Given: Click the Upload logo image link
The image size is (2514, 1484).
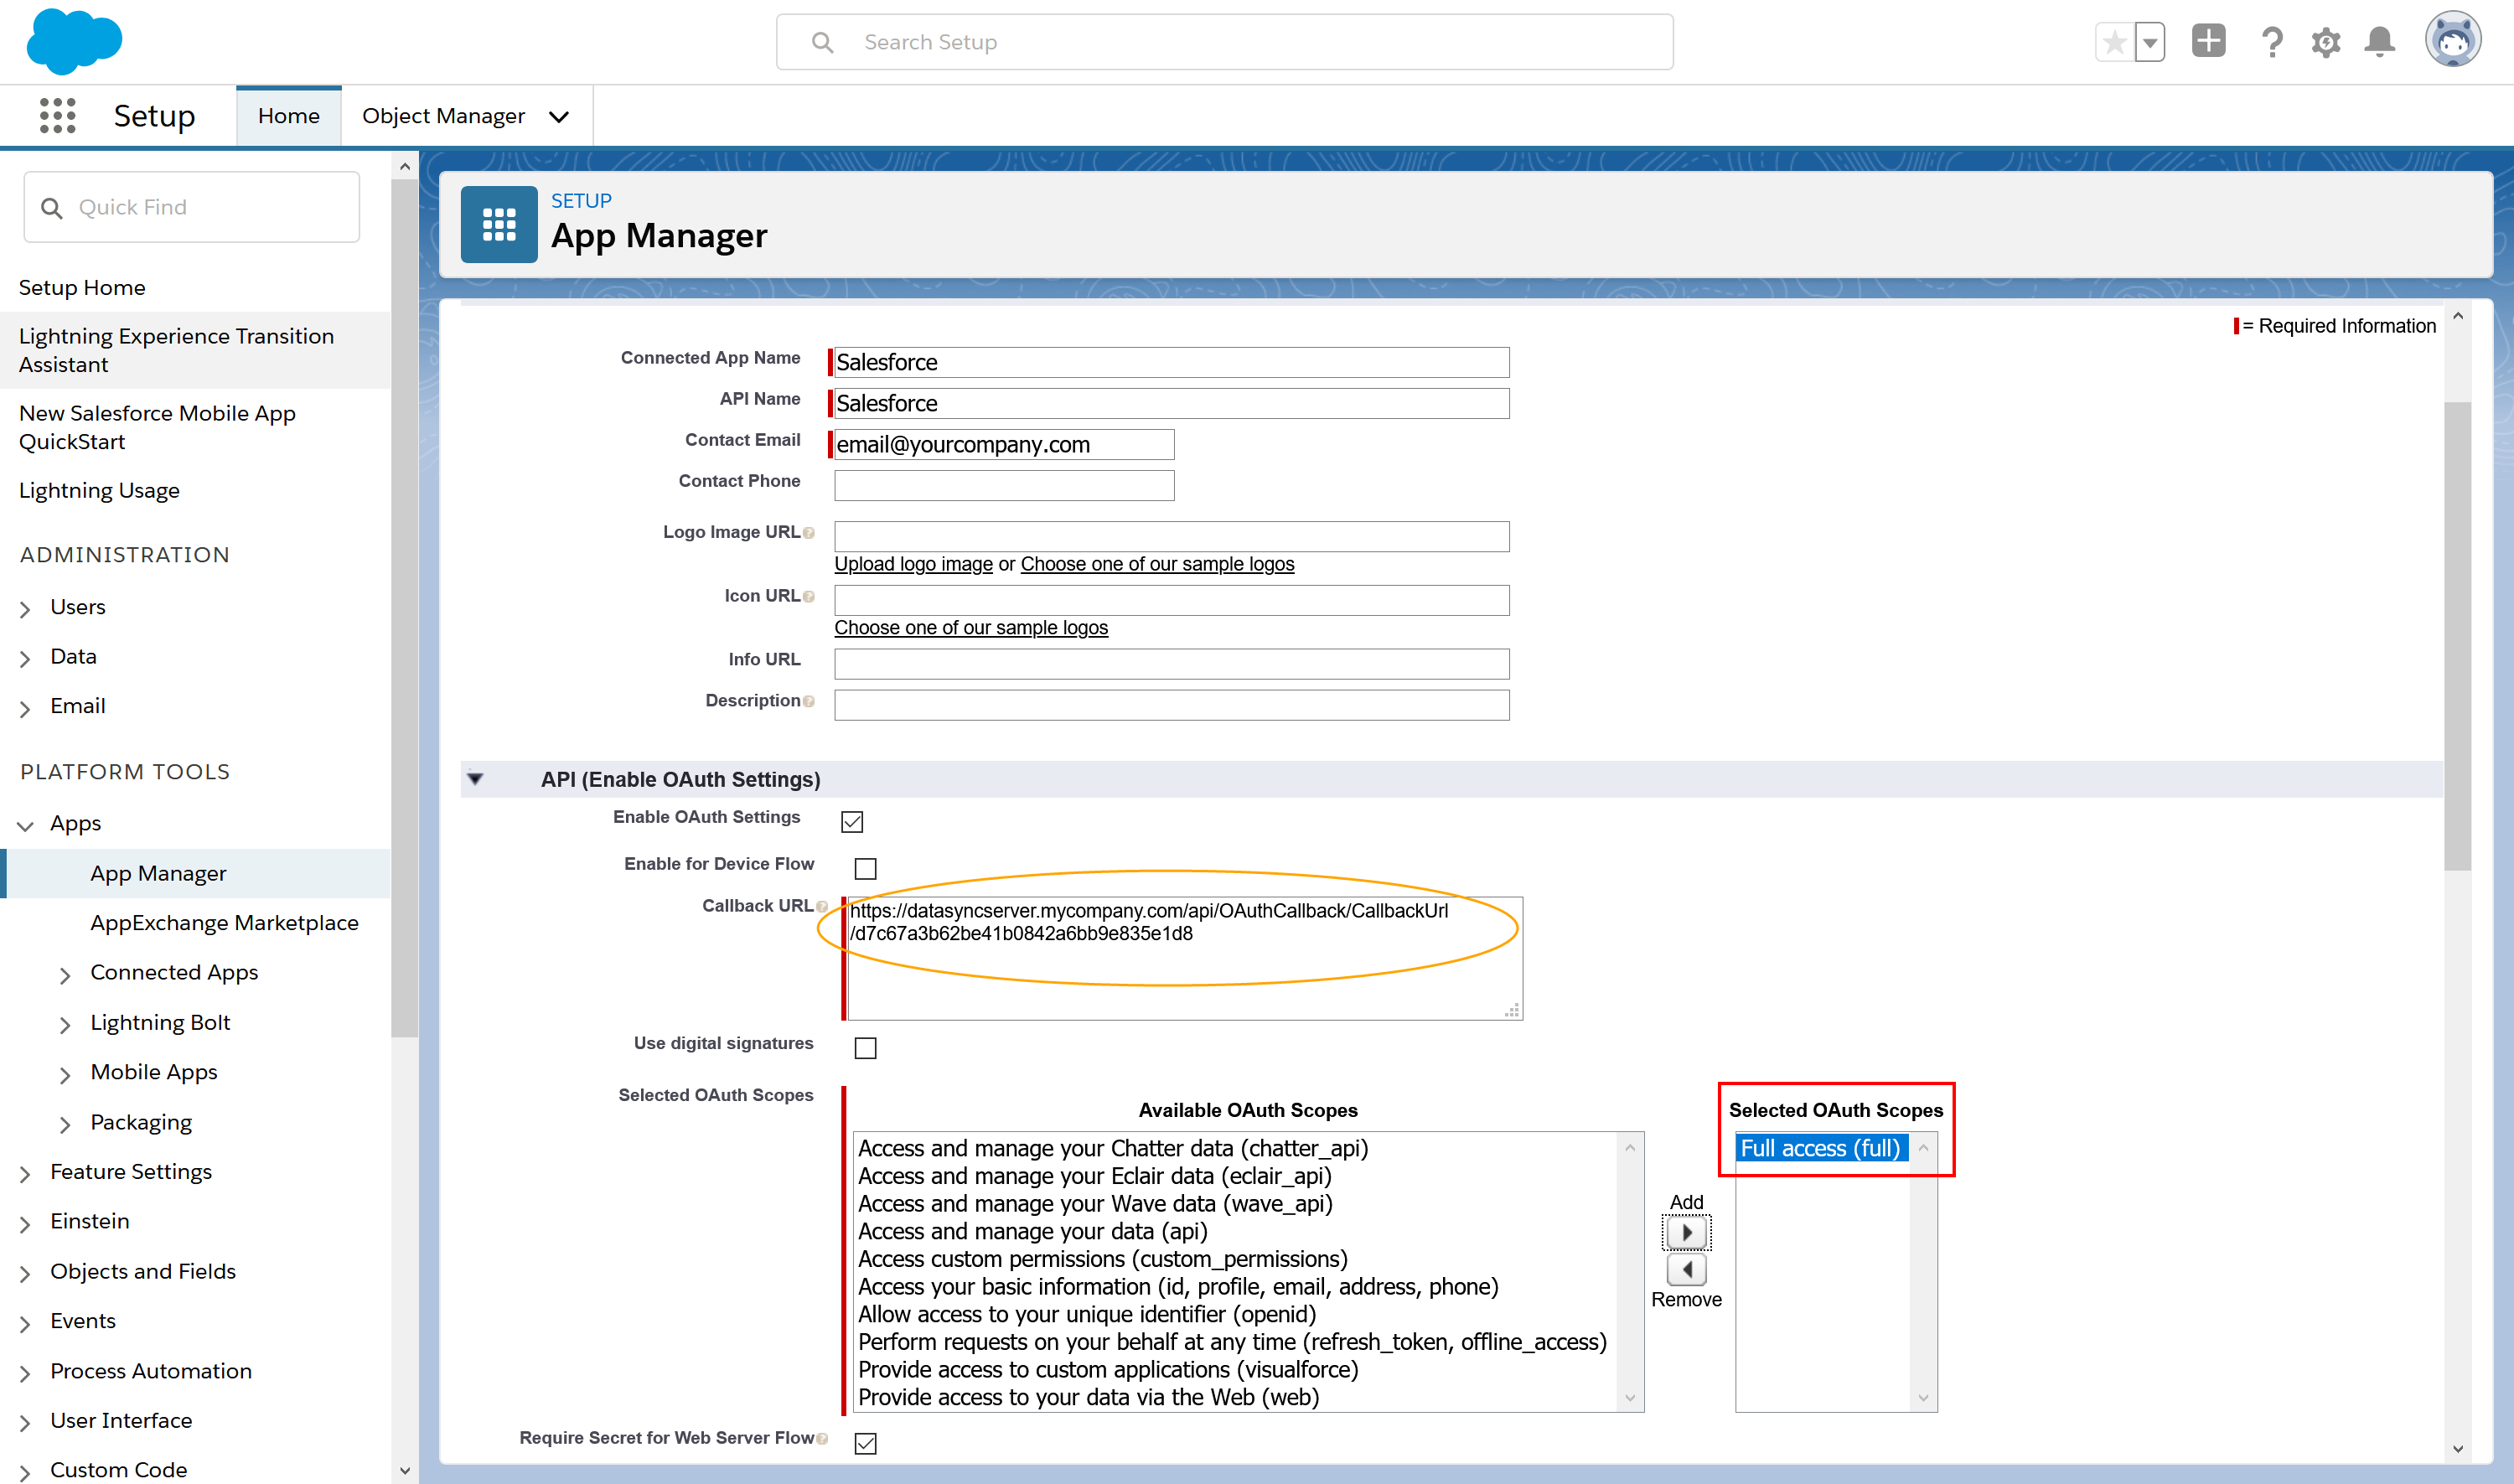Looking at the screenshot, I should 913,564.
